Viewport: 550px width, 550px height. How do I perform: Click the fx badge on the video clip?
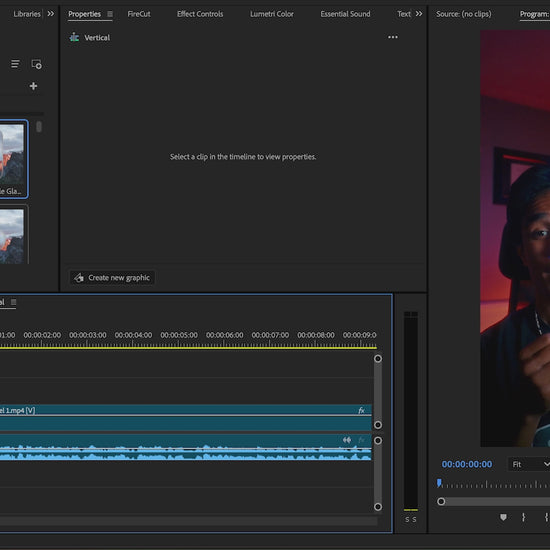pyautogui.click(x=361, y=410)
